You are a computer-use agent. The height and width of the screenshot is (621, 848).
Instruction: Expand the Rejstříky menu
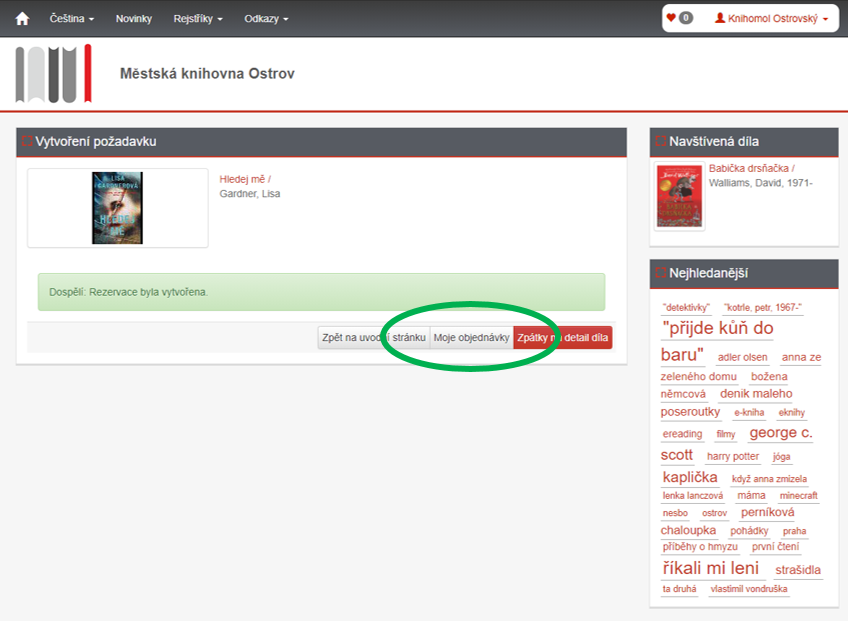pos(198,19)
